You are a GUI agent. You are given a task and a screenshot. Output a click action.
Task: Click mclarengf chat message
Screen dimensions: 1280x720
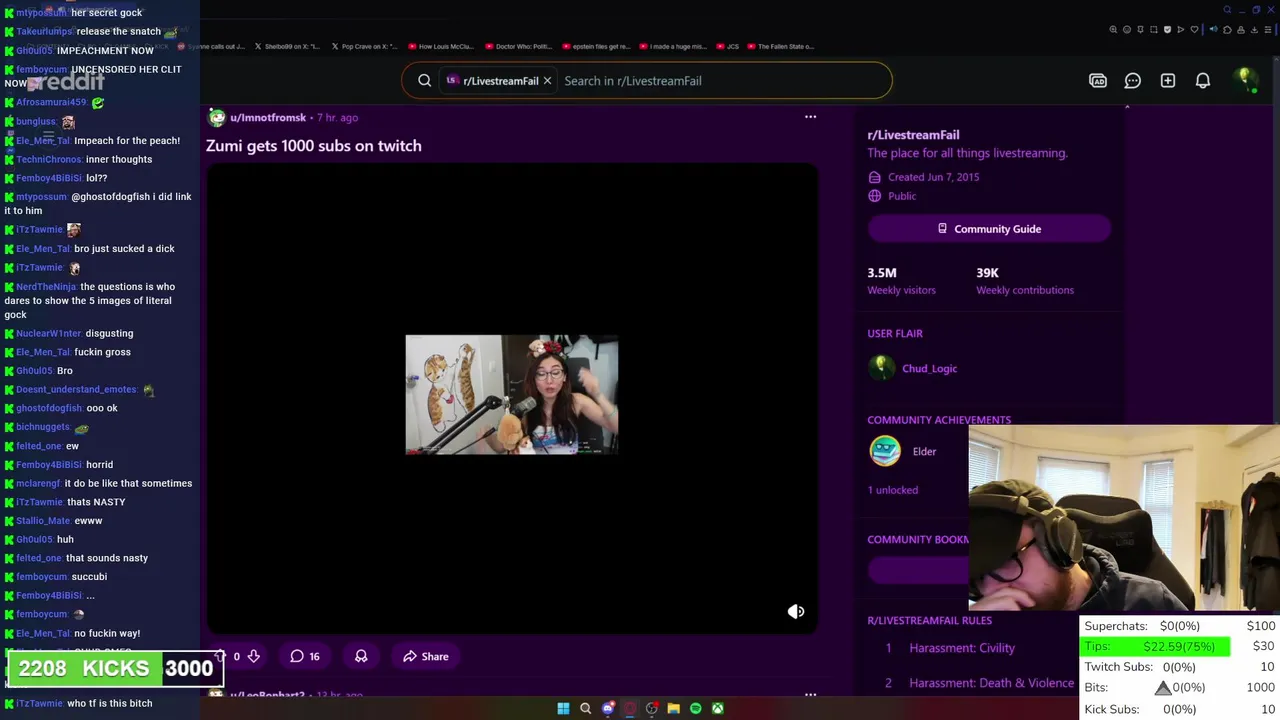(98, 483)
